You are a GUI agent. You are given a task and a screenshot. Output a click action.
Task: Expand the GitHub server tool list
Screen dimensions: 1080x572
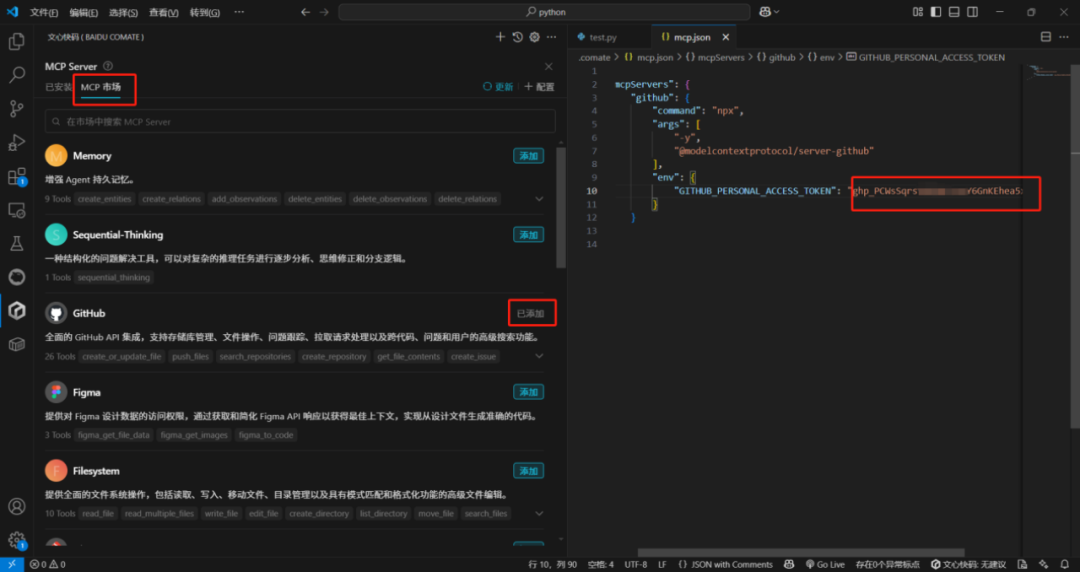[539, 356]
